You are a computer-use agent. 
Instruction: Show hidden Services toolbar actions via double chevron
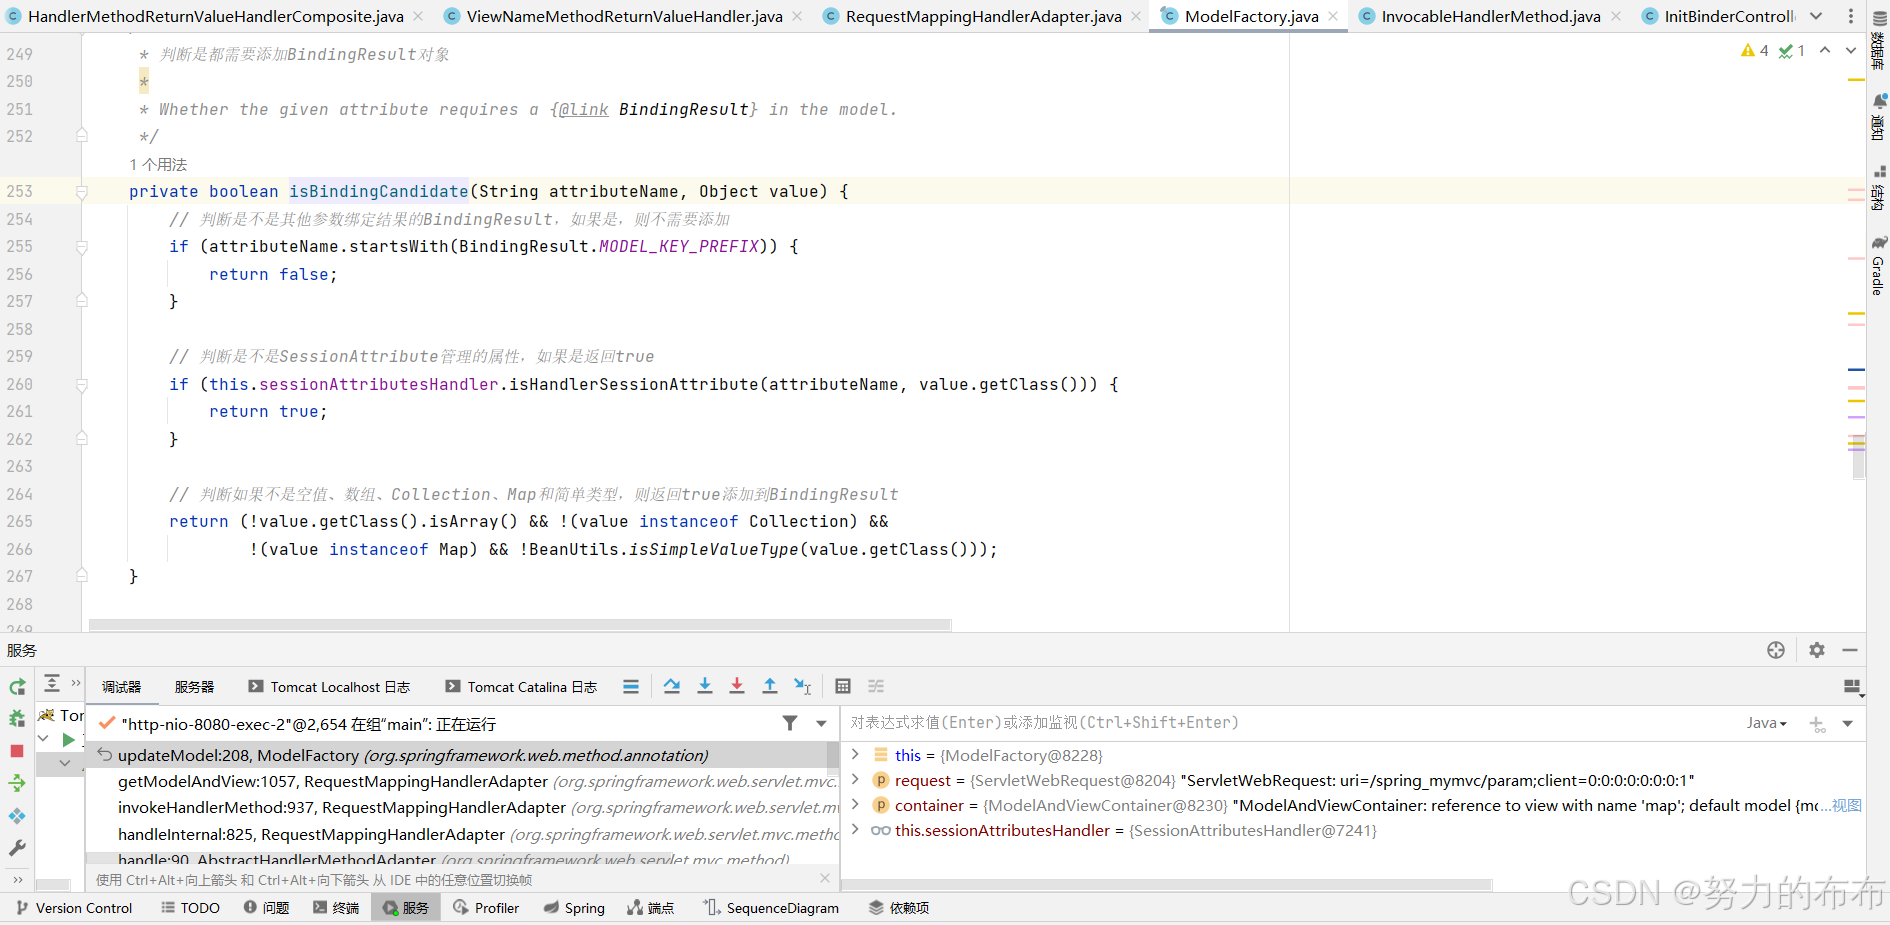coord(75,683)
